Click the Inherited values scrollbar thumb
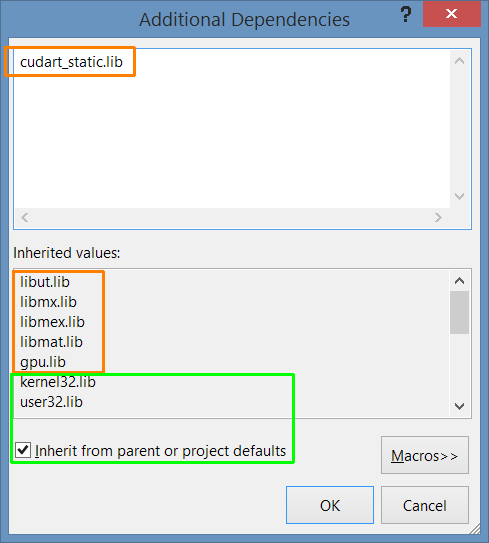Viewport: 489px width, 543px height. click(x=460, y=312)
